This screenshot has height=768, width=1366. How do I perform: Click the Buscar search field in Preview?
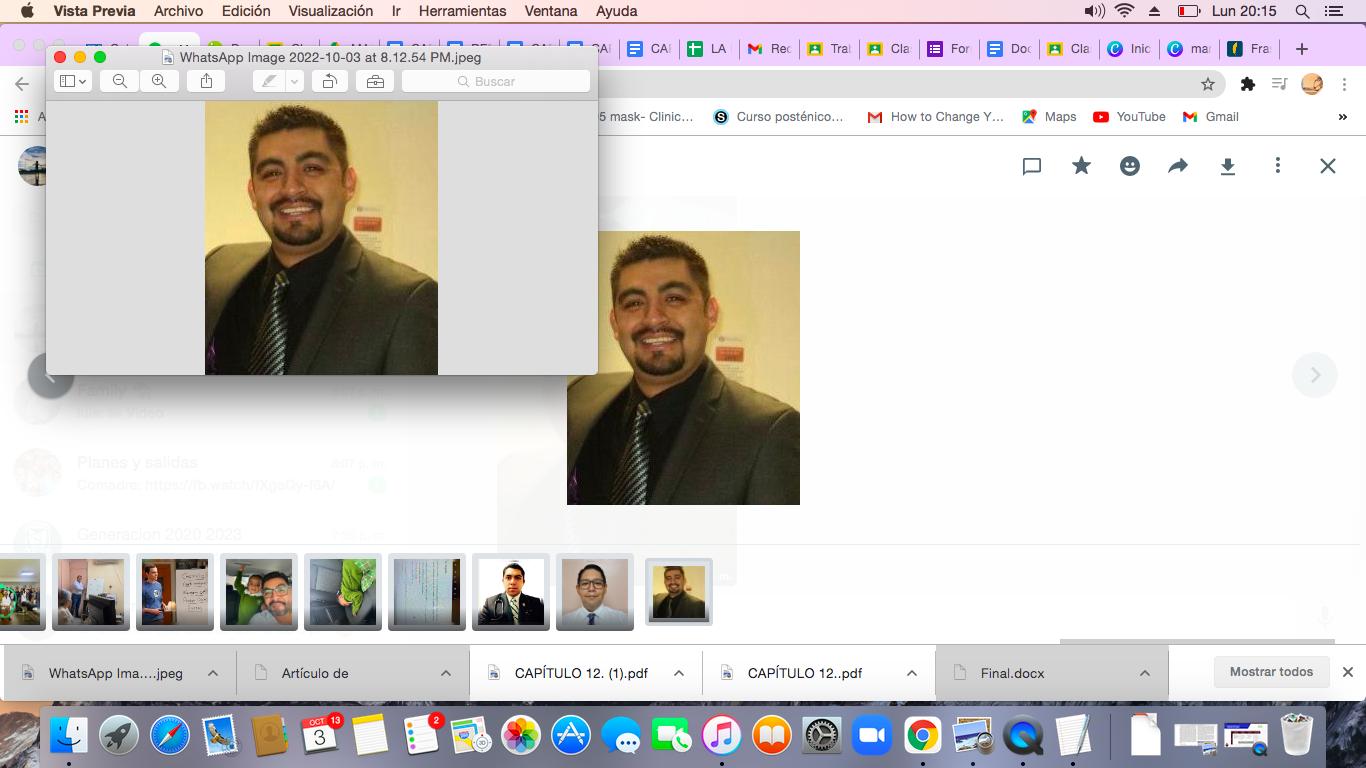496,81
